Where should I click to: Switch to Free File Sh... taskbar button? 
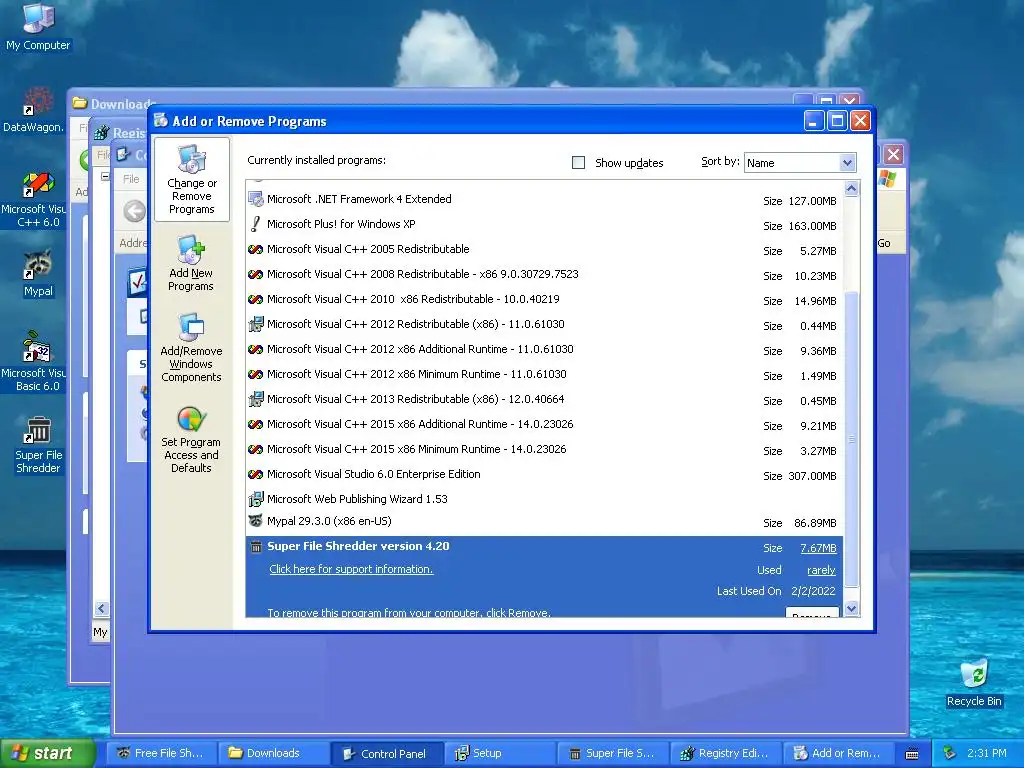coord(161,754)
